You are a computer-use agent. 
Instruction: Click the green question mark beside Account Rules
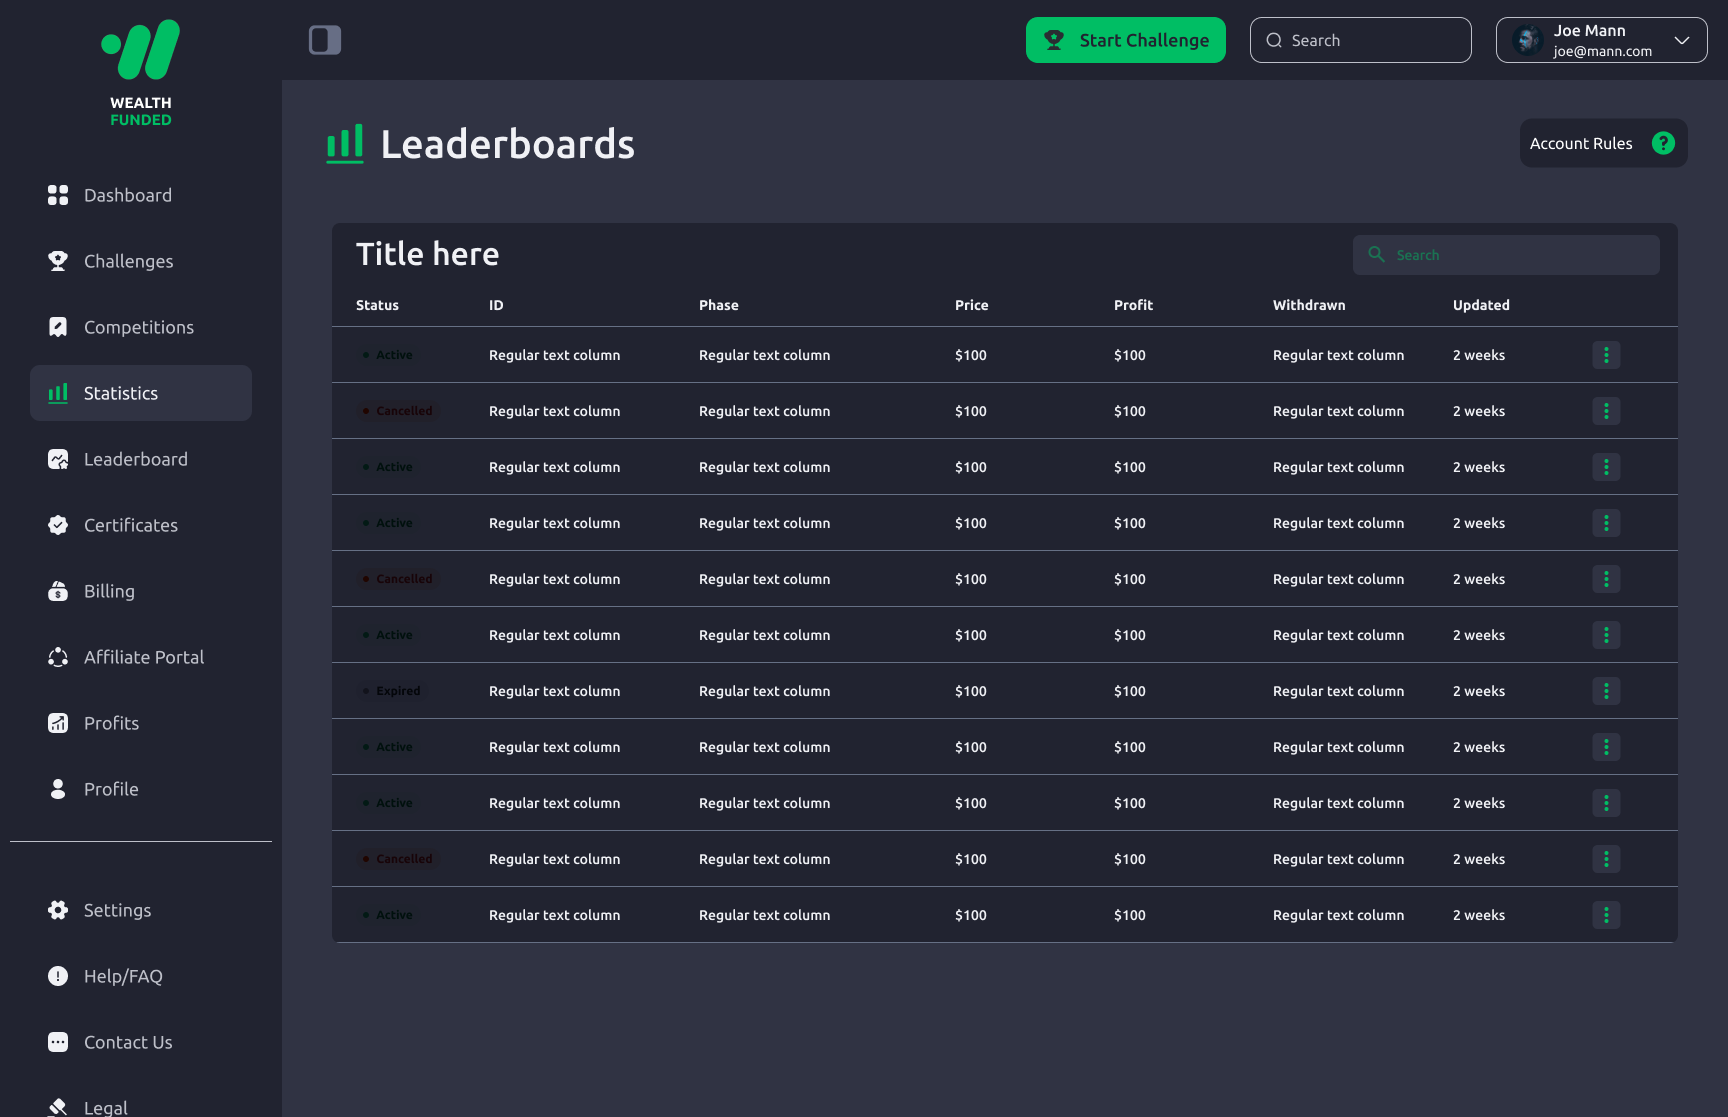1663,143
